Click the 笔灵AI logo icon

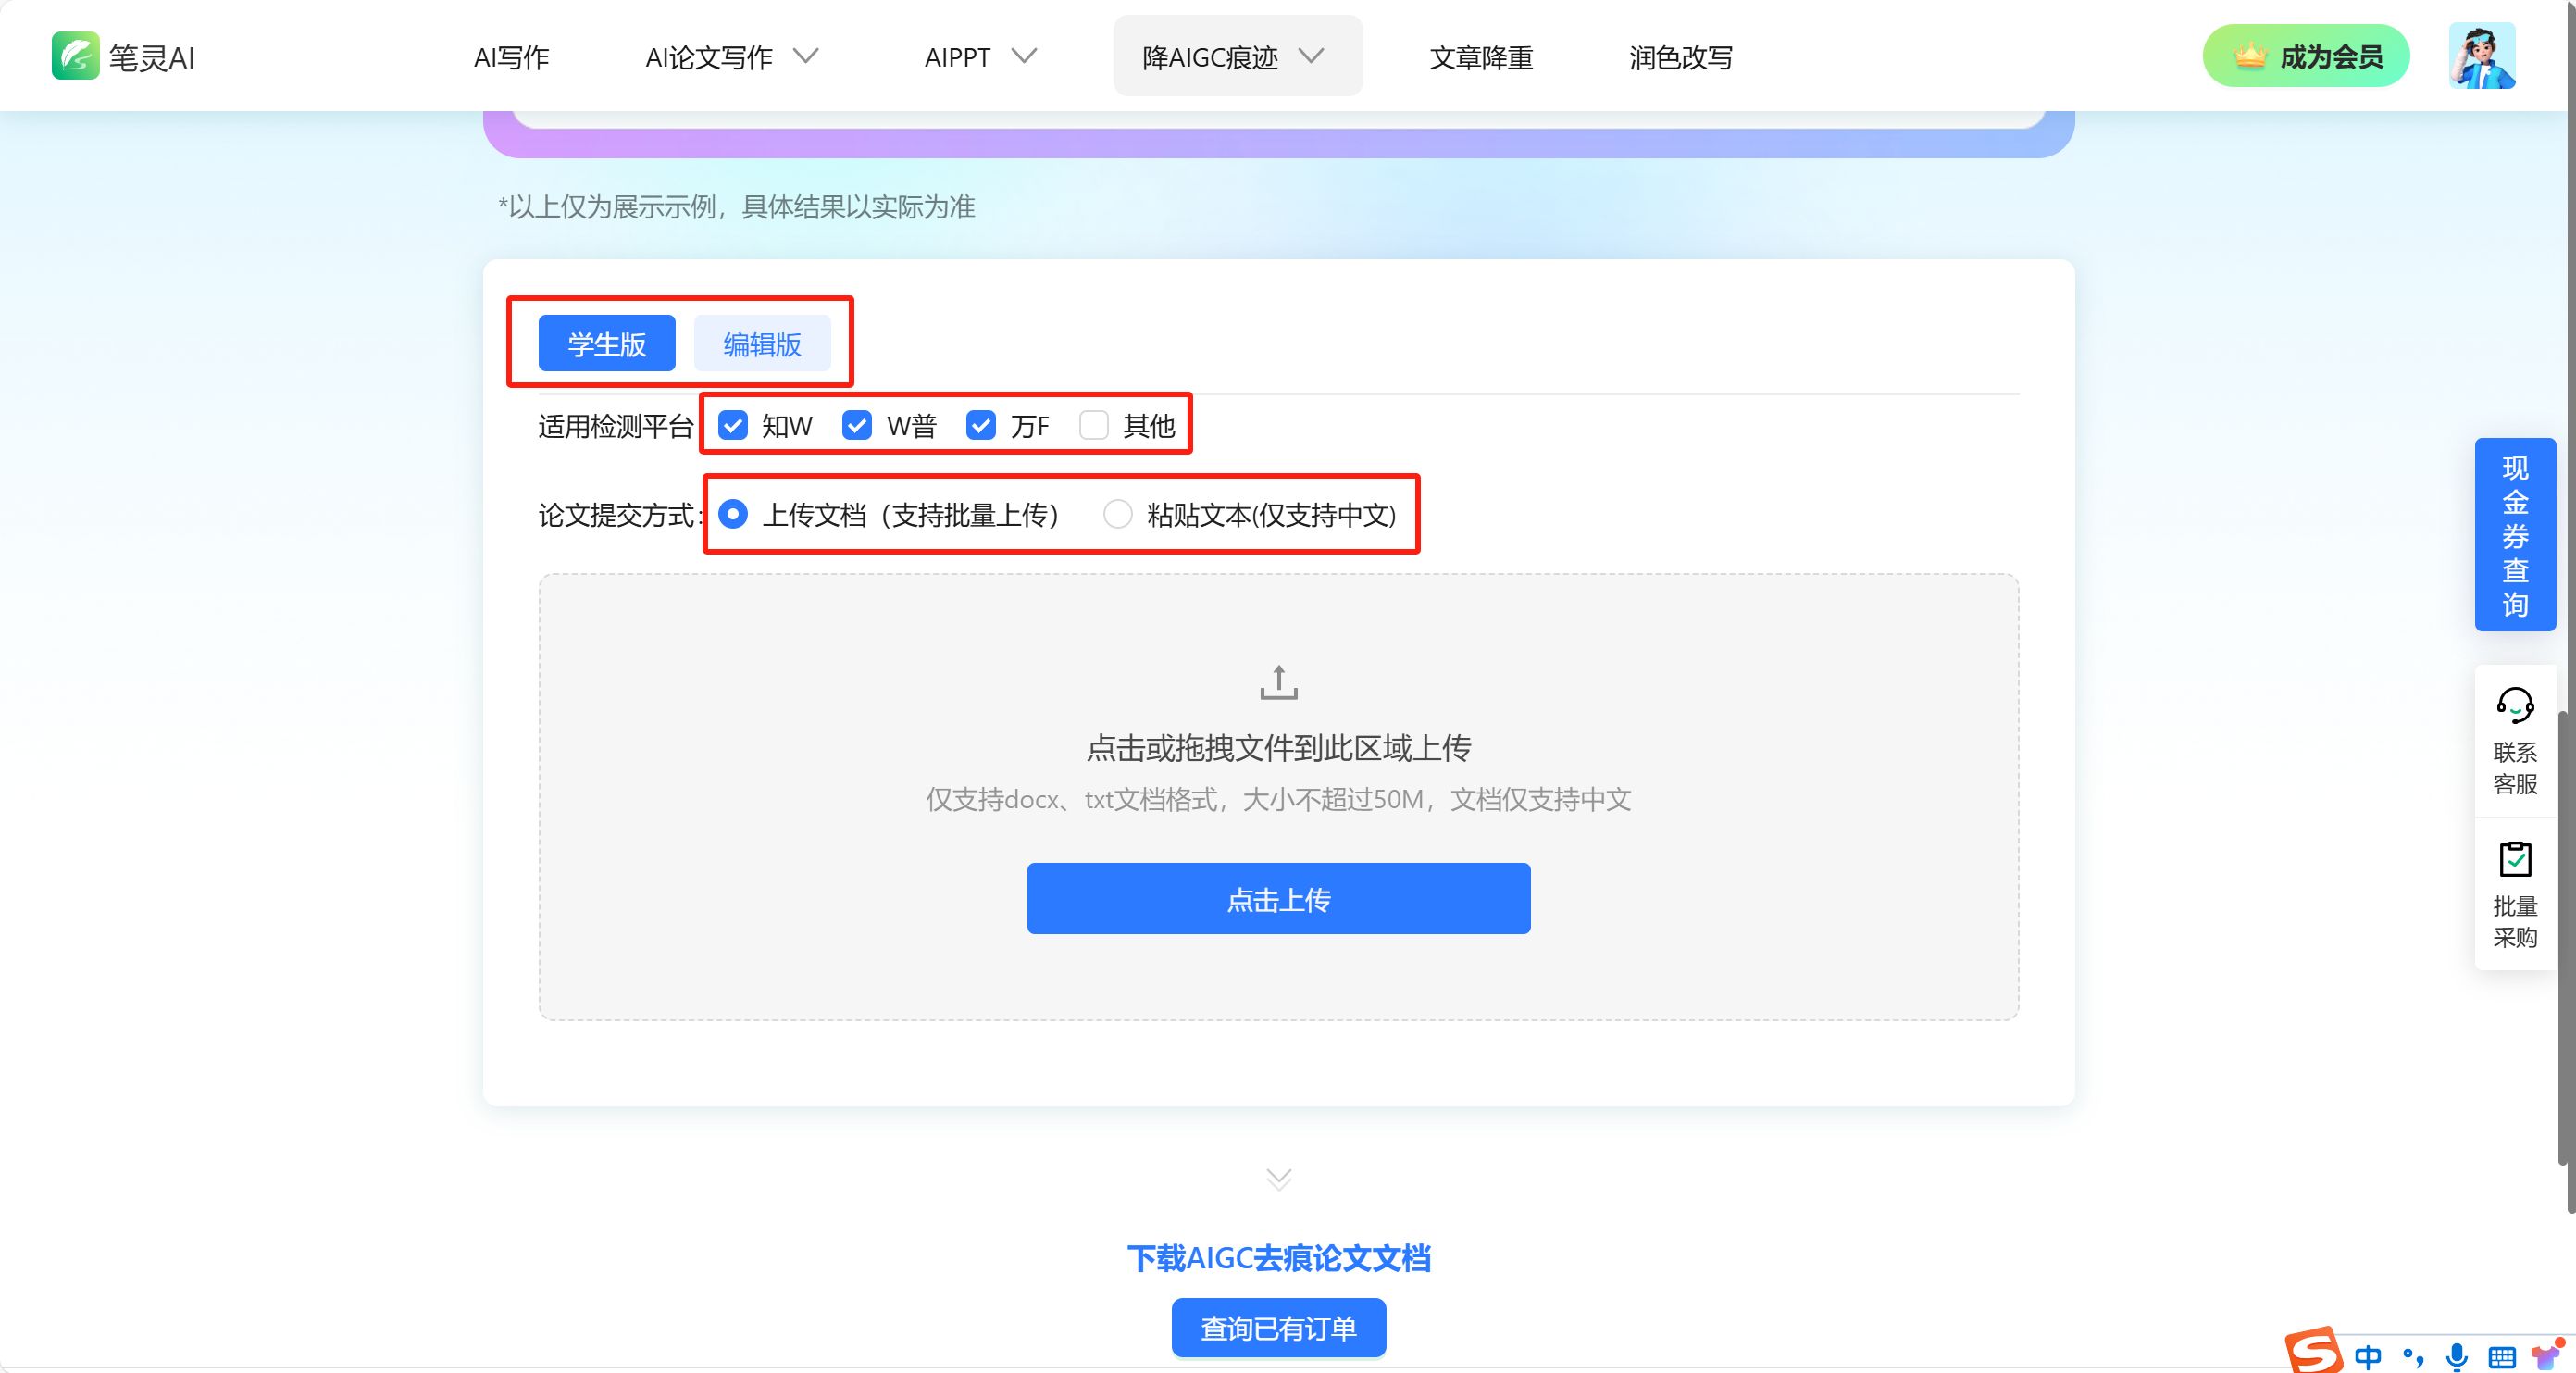(x=75, y=55)
